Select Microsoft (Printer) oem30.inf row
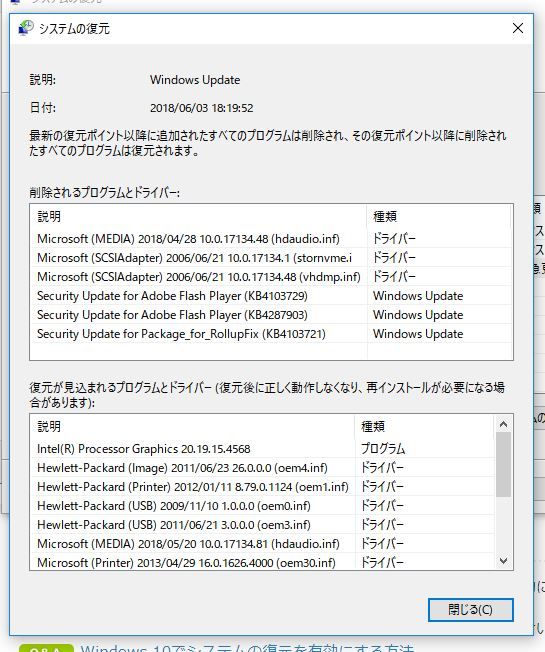This screenshot has width=545, height=652. pyautogui.click(x=263, y=562)
